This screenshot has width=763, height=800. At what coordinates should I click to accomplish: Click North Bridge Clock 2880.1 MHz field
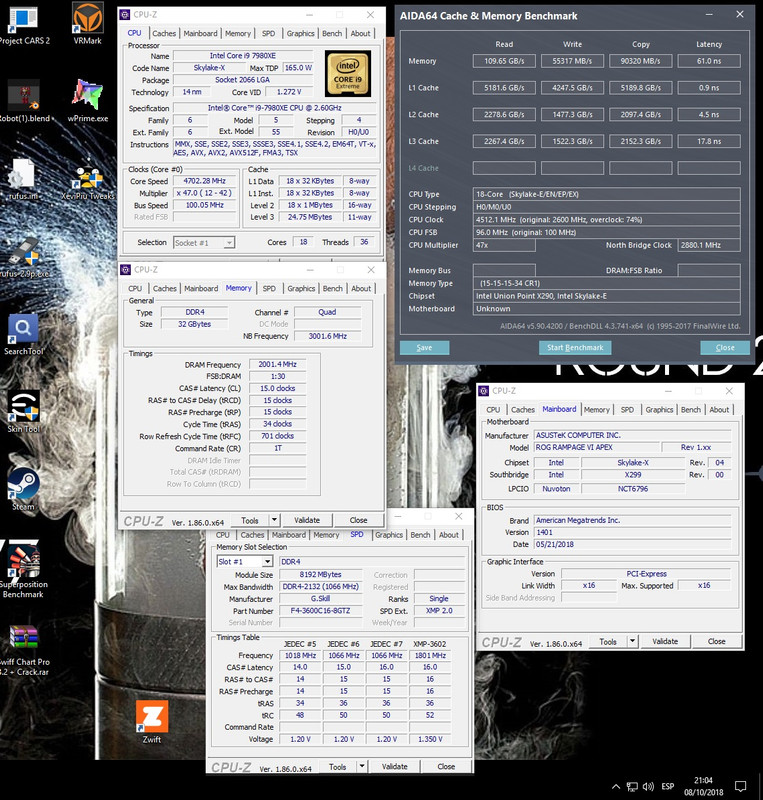pos(709,245)
